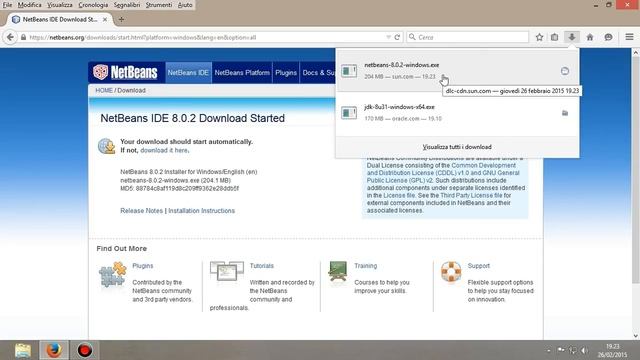
Task: Open the Firefox hamburger menu
Action: coord(629,37)
